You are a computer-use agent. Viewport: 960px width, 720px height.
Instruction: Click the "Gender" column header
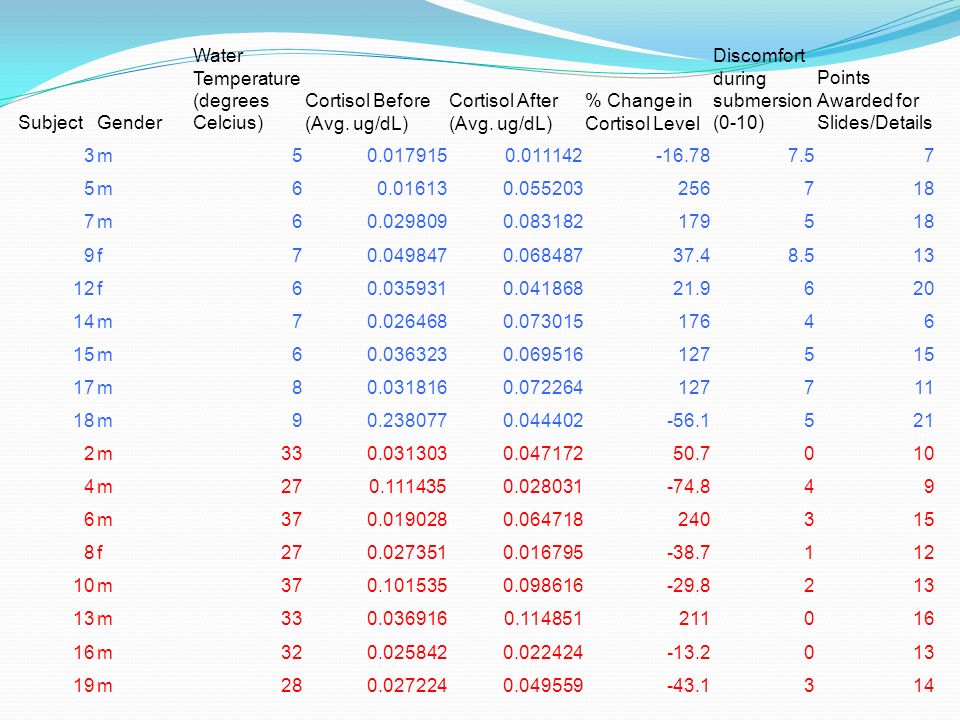[130, 122]
